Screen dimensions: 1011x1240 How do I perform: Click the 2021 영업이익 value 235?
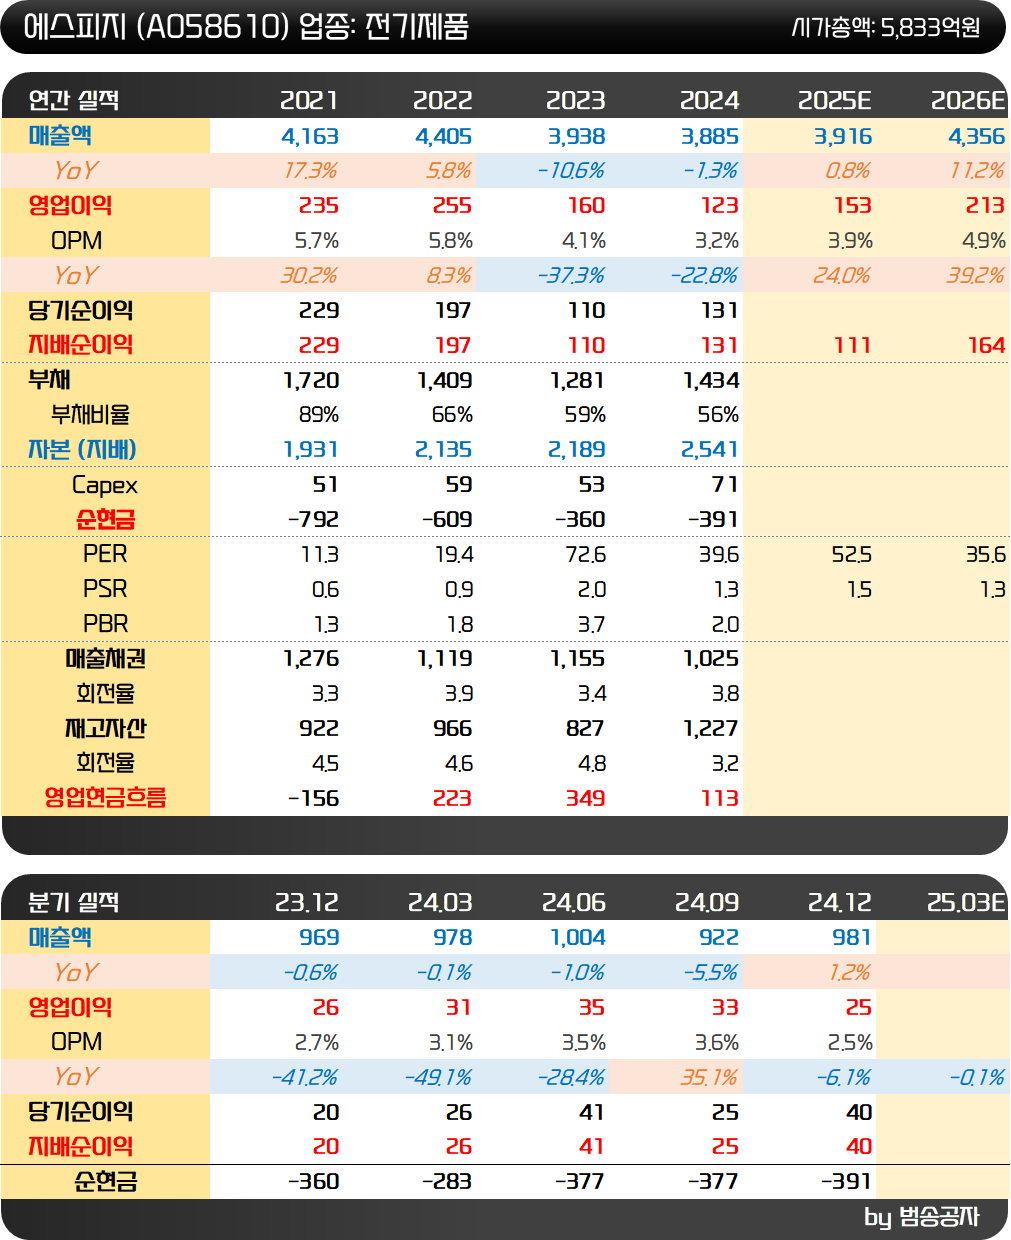pyautogui.click(x=319, y=205)
